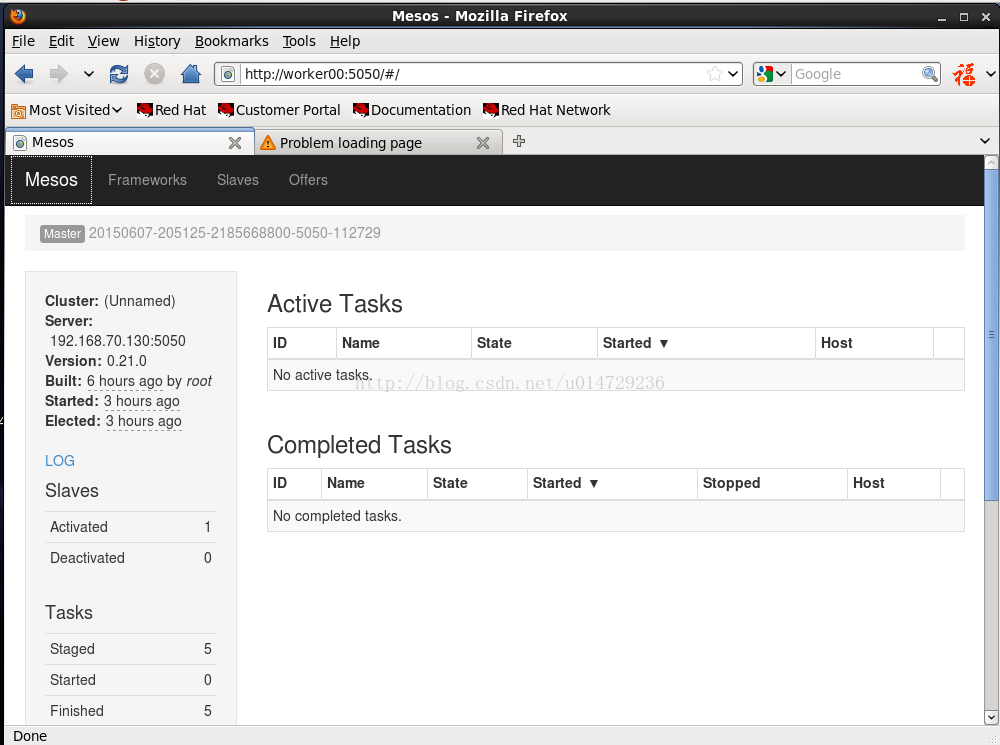Open the Customer Portal bookmark
Image resolution: width=1000 pixels, height=745 pixels.
pos(279,110)
